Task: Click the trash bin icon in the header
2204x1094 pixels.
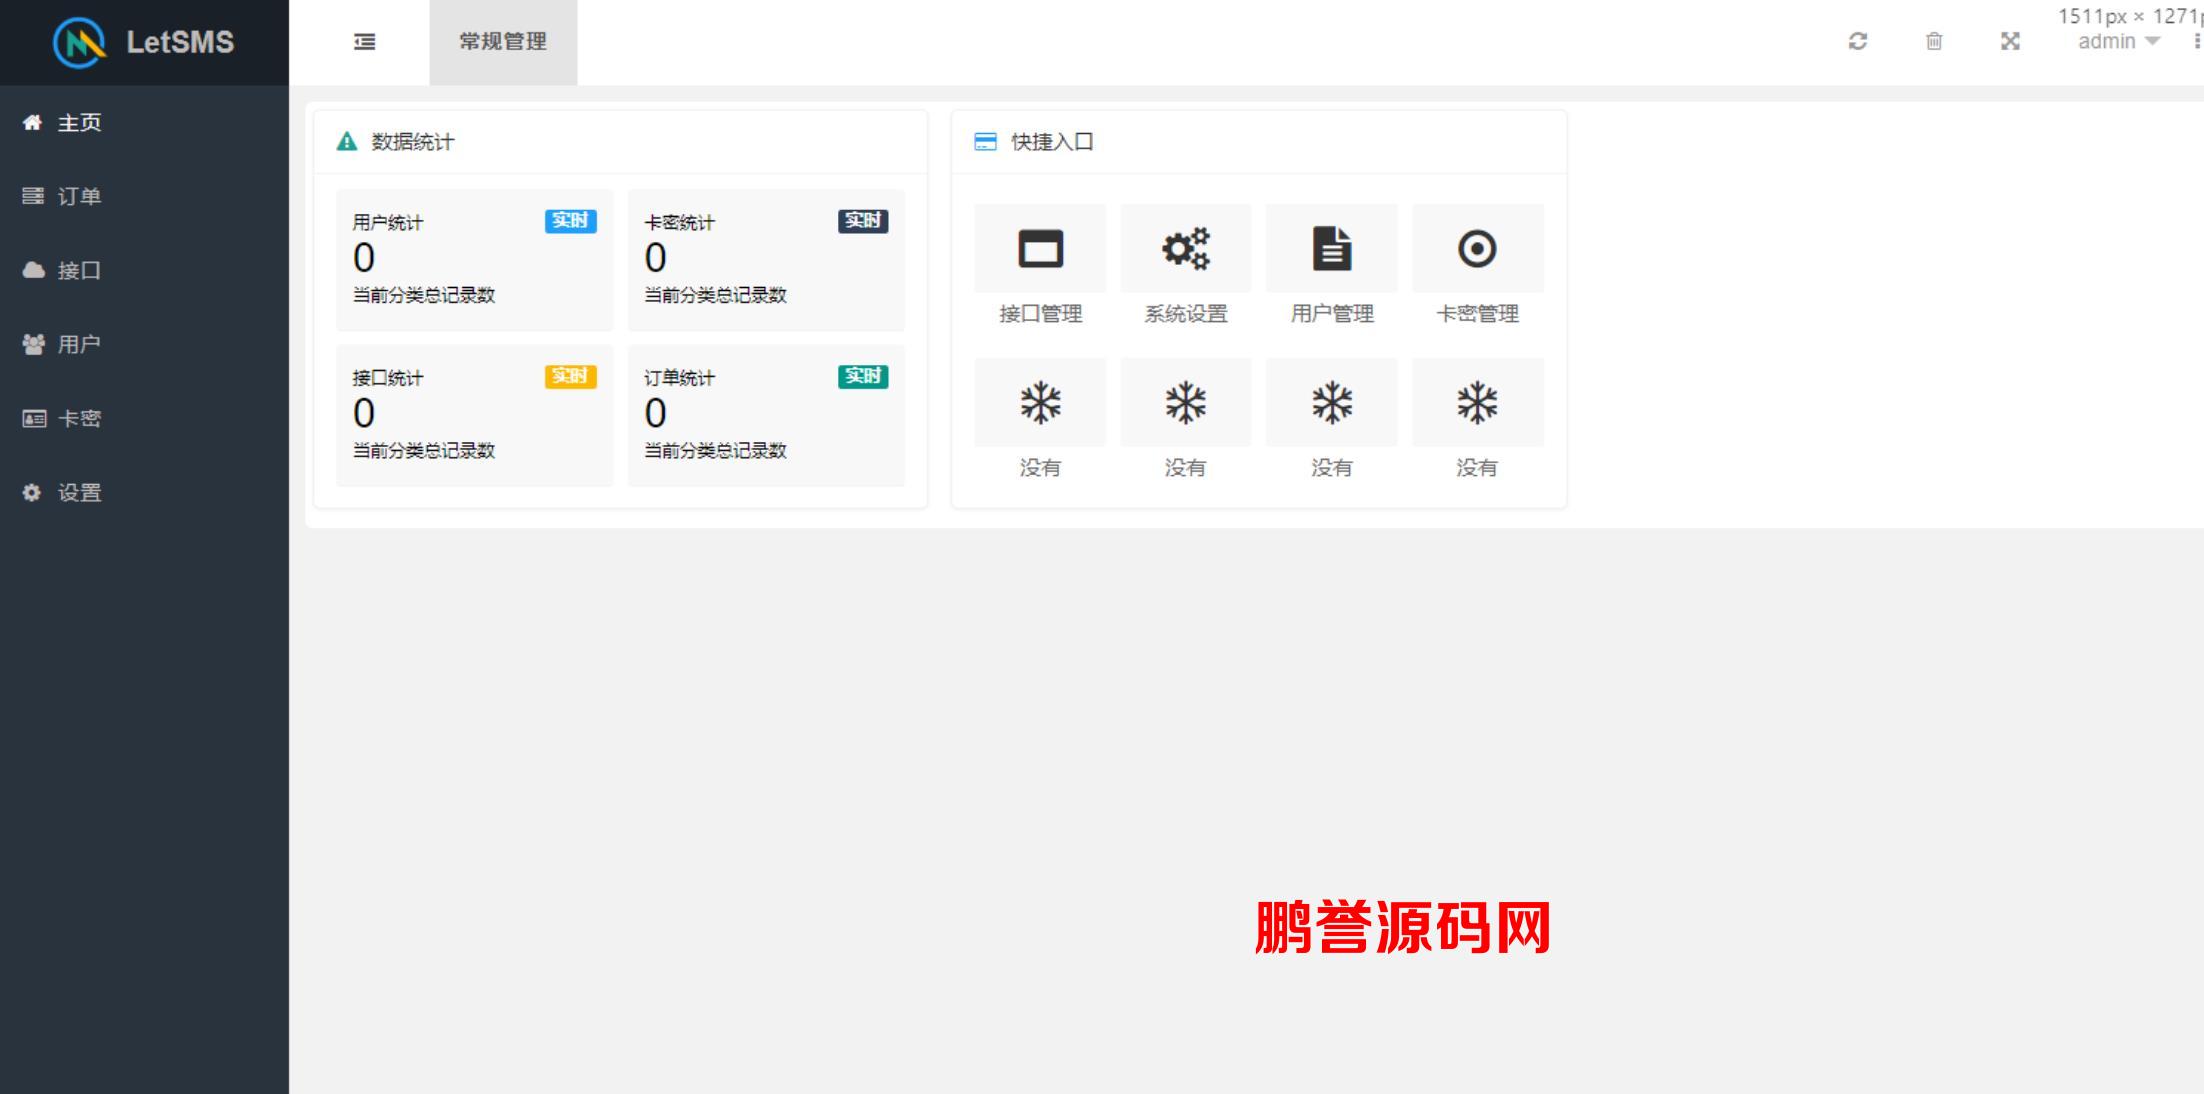Action: pos(1934,41)
